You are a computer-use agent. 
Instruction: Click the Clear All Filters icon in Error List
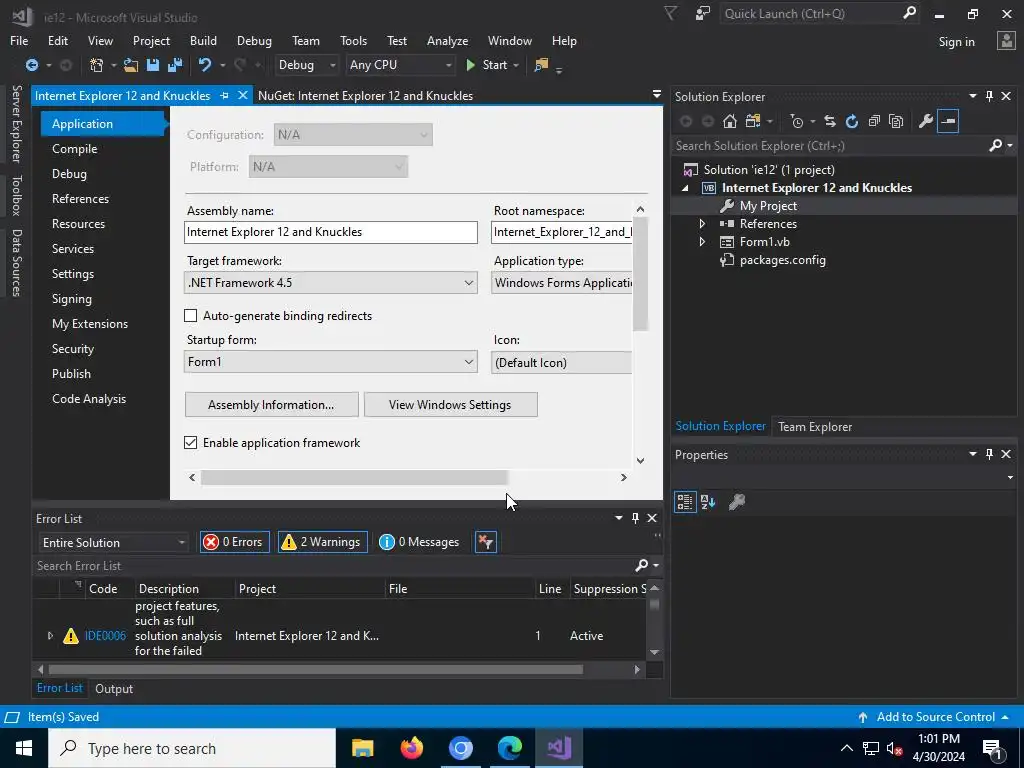[x=486, y=542]
